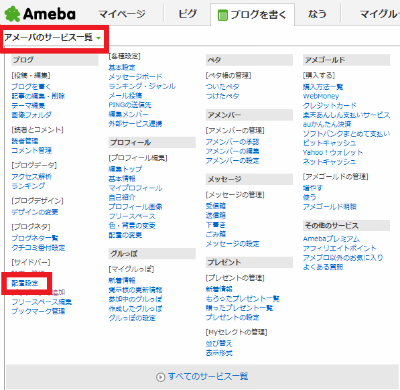Open つけたペタ link
This screenshot has height=390, width=400.
click(222, 96)
